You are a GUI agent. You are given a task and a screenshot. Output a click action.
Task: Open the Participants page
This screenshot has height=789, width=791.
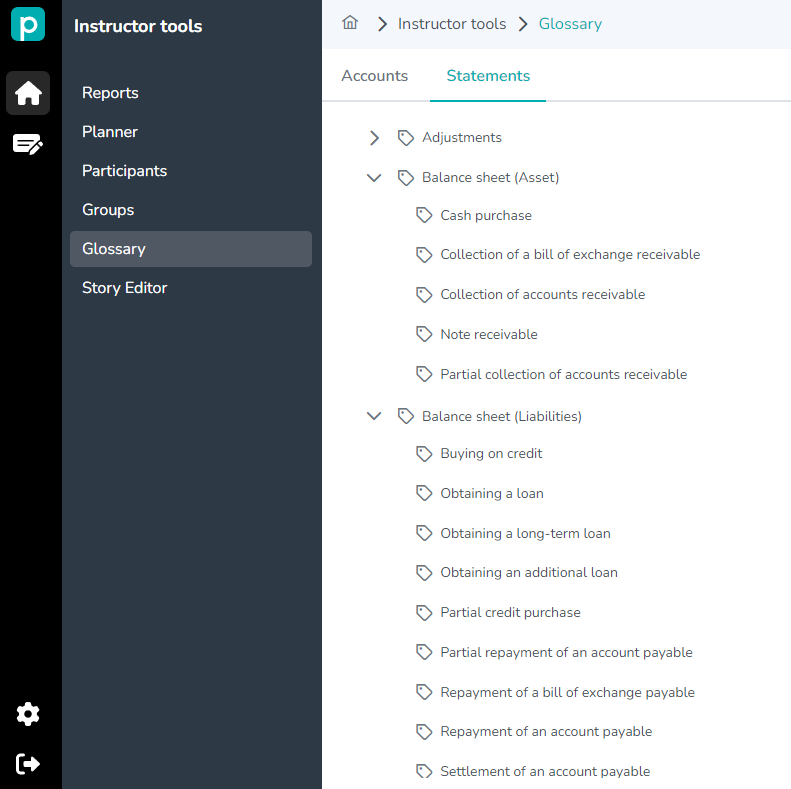[124, 171]
